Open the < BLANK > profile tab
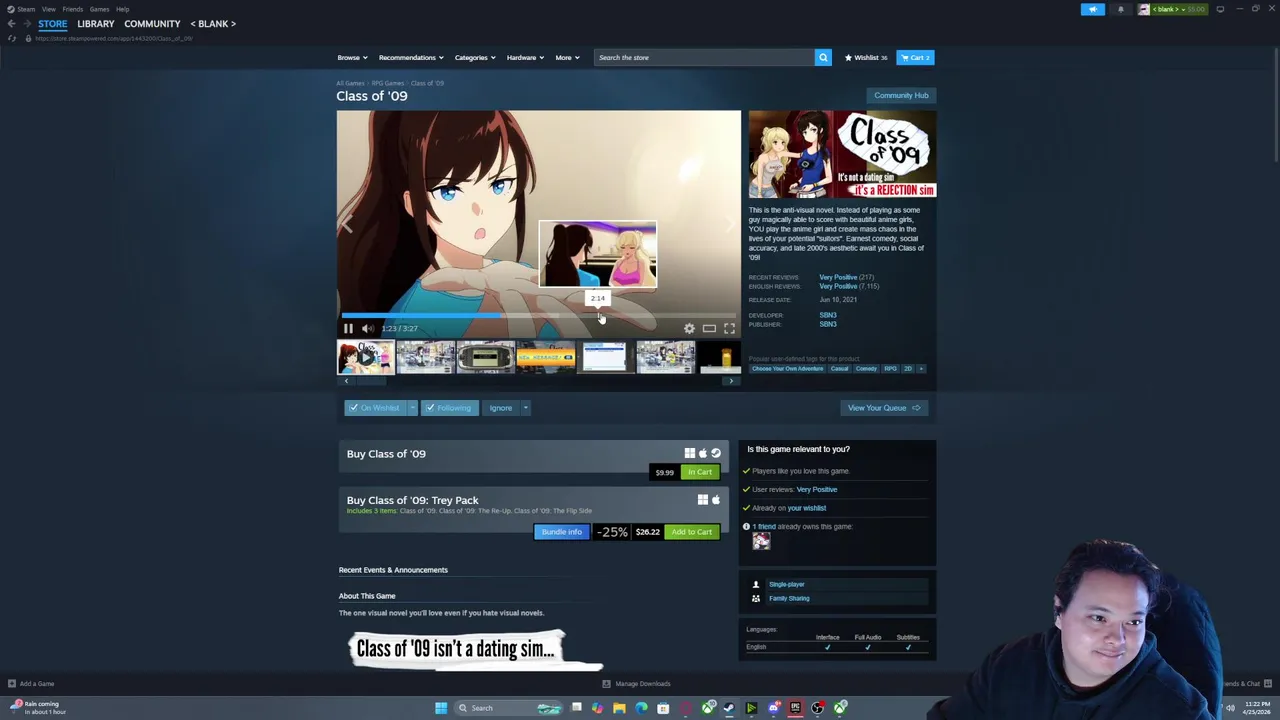 pyautogui.click(x=213, y=23)
